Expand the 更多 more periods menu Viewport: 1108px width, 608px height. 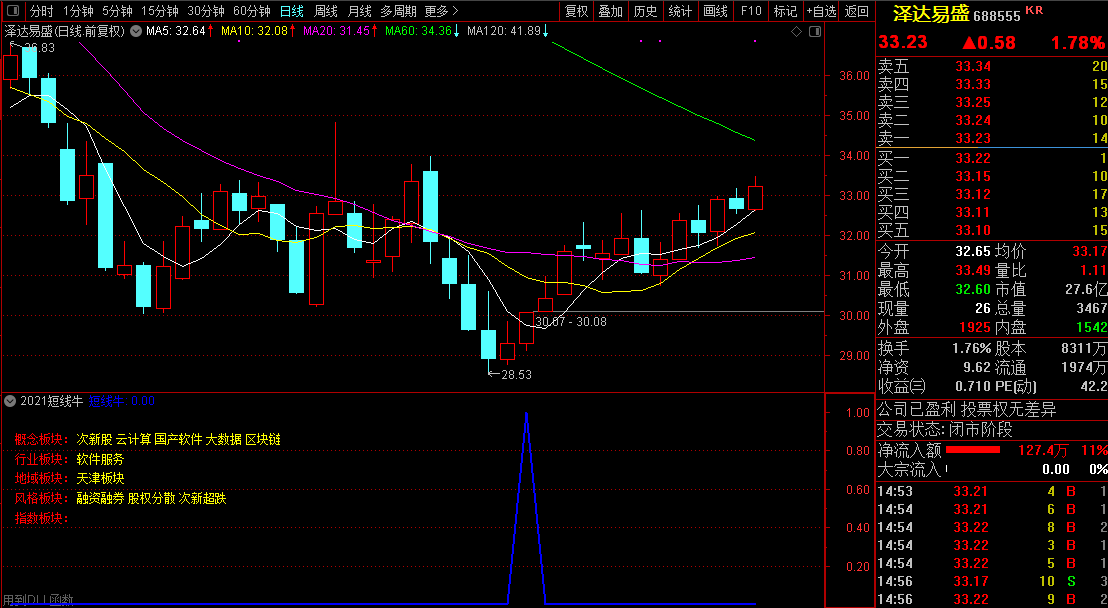pos(442,11)
